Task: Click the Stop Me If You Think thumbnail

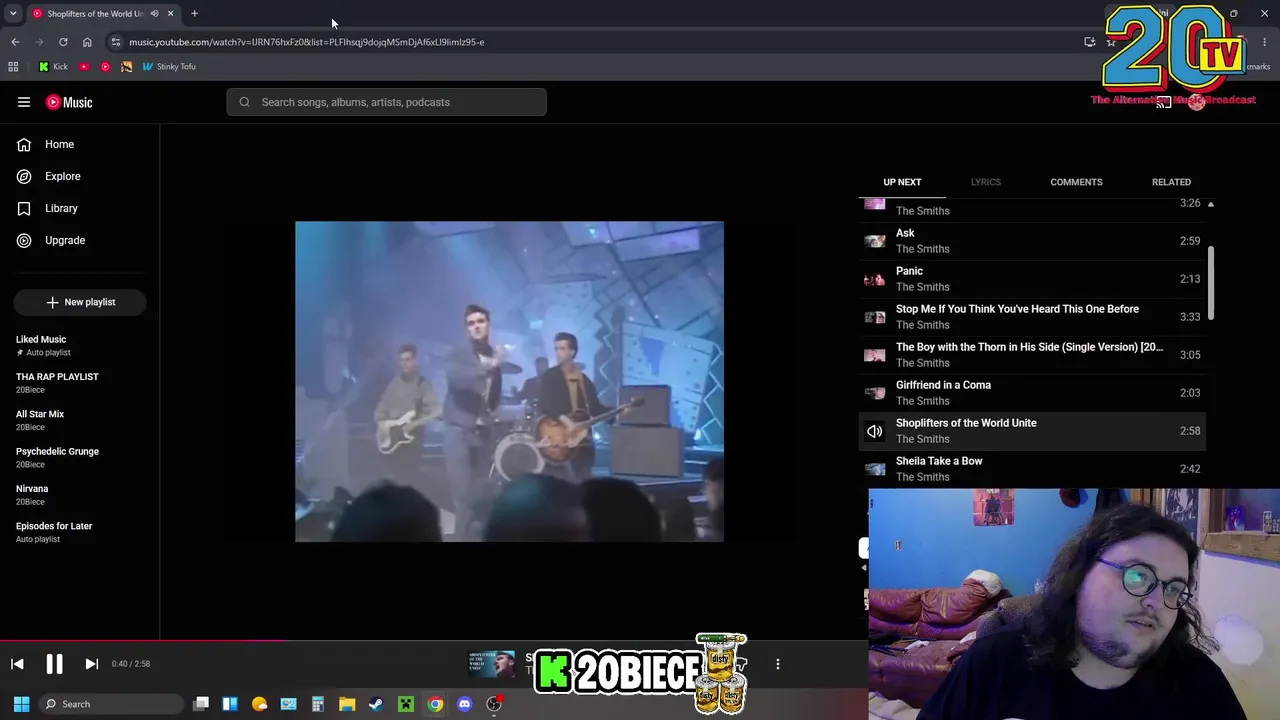Action: [875, 317]
